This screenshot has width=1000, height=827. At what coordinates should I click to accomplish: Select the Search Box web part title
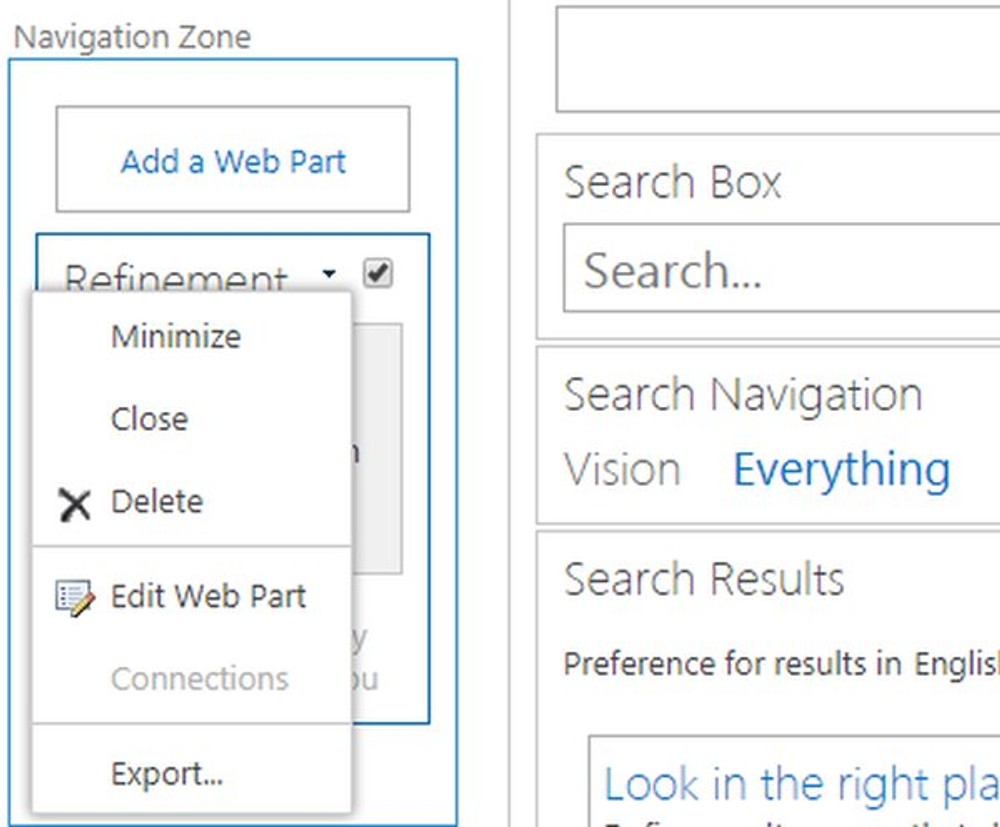(672, 183)
